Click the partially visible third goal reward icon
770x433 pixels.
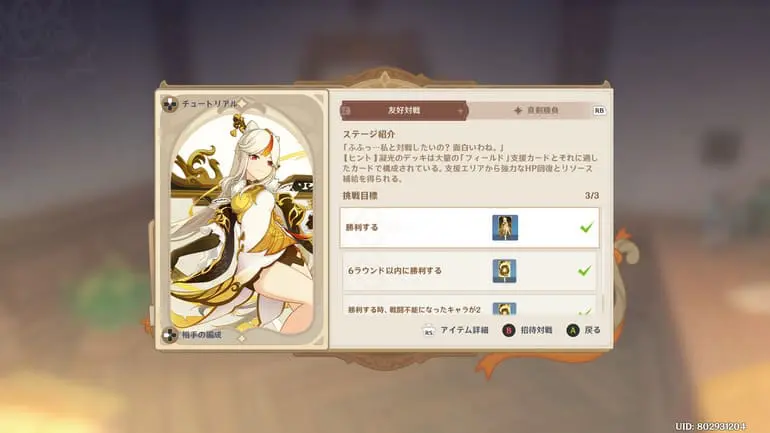pos(504,309)
